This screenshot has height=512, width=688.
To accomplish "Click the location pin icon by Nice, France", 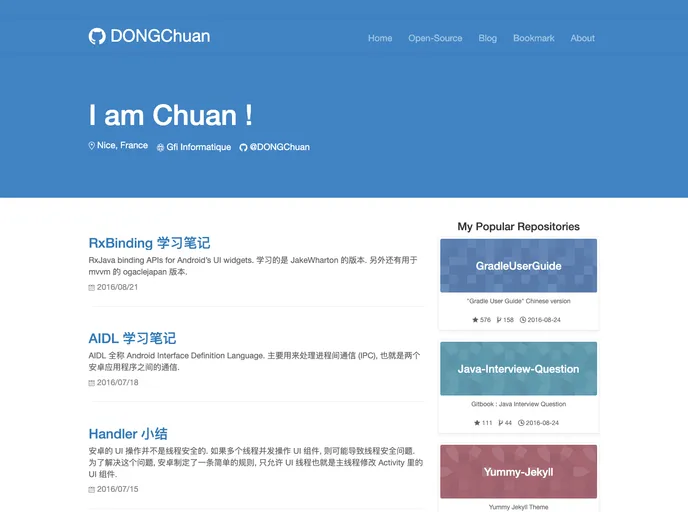I will coord(92,146).
